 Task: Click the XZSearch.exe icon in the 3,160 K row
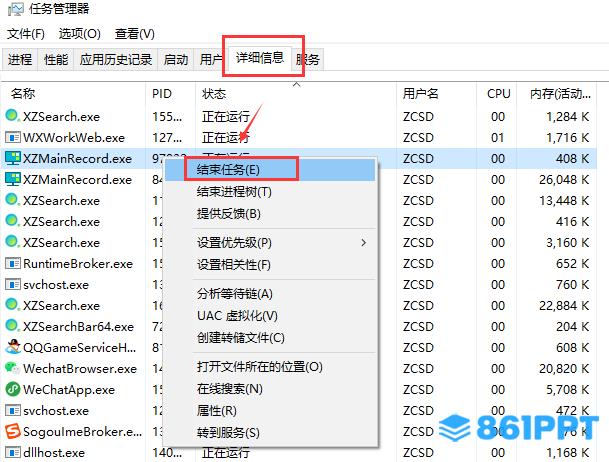pos(12,241)
